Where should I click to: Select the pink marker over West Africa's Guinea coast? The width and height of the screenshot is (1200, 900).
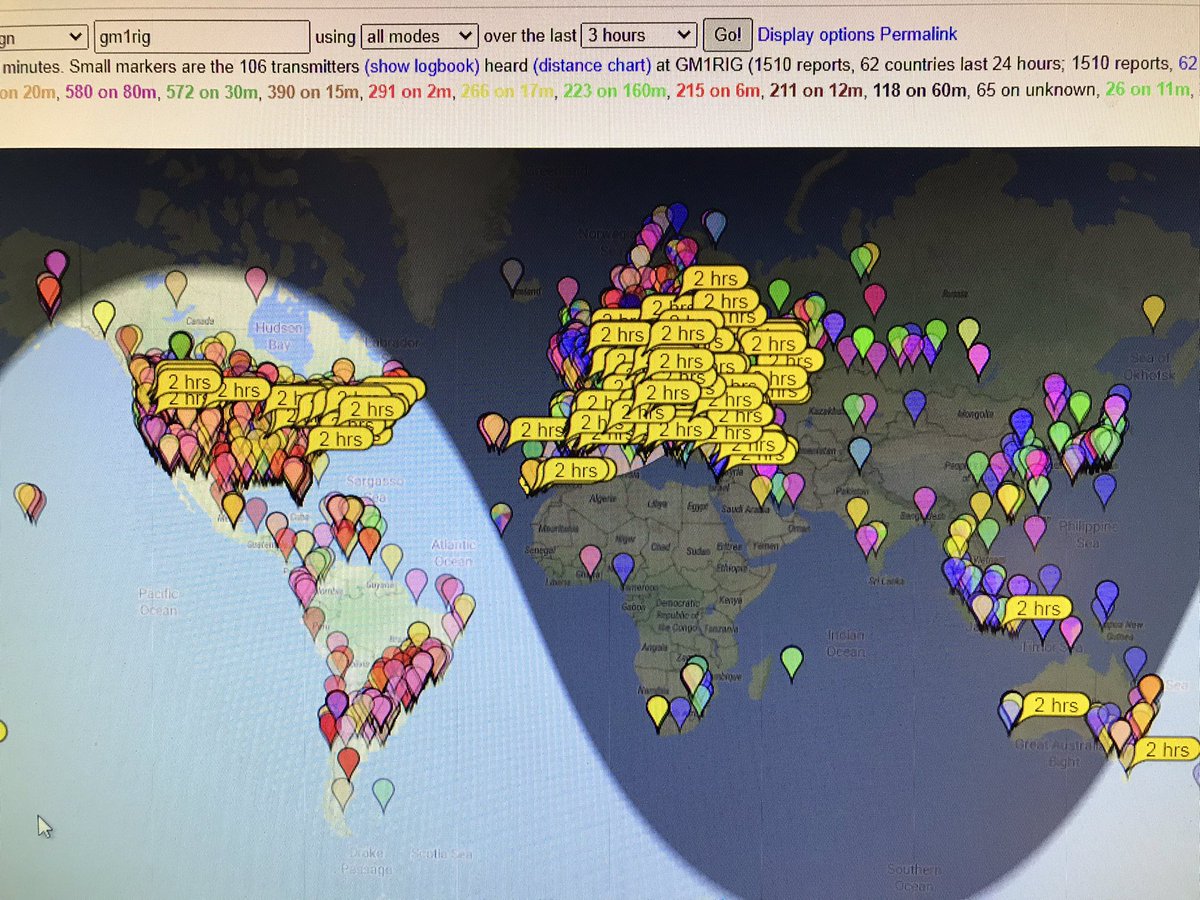point(590,560)
